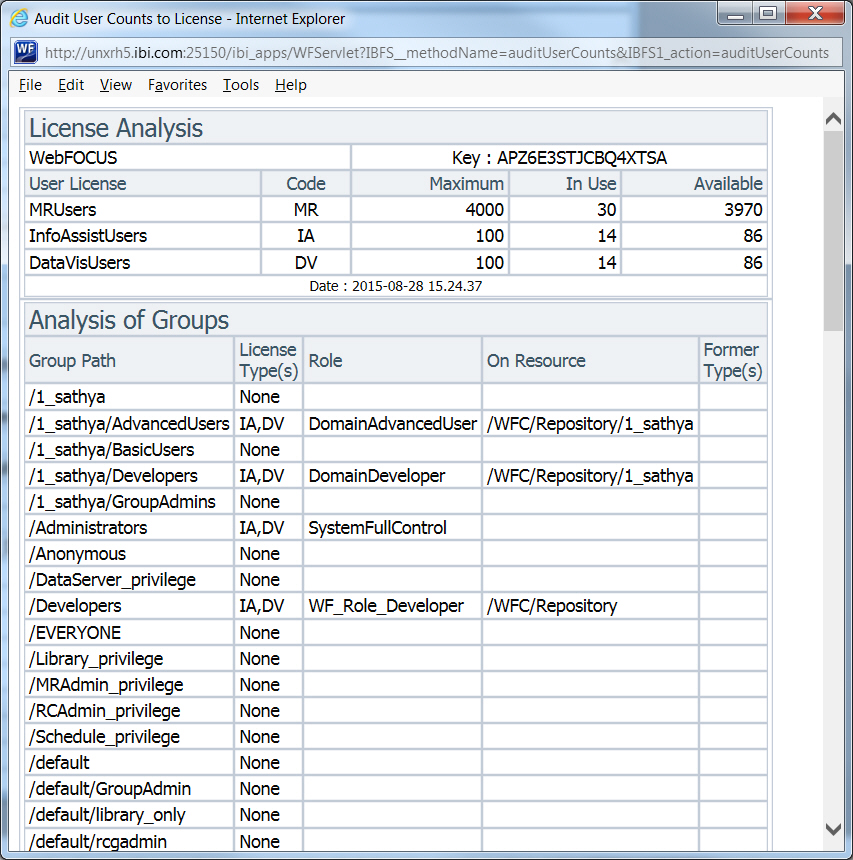
Task: Click the date 2015-08-28 15.24.37 line
Action: click(396, 286)
